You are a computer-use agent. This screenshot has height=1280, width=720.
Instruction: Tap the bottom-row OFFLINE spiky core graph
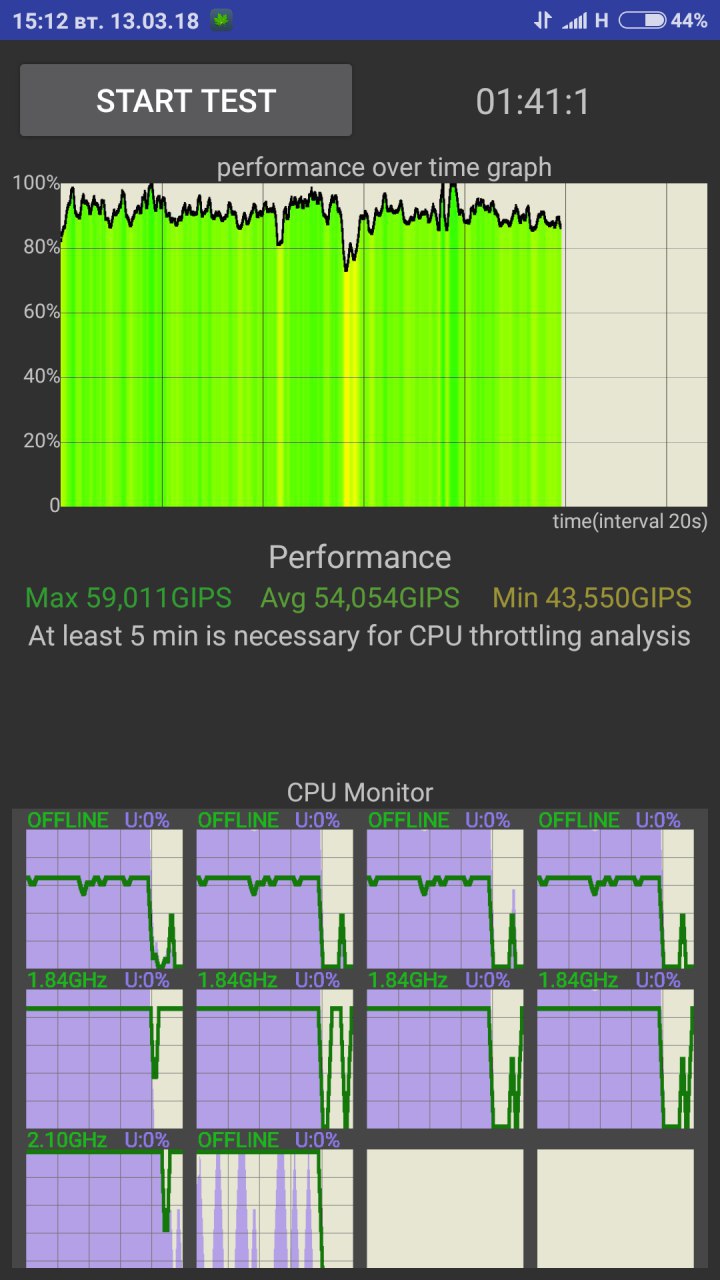[x=275, y=1207]
